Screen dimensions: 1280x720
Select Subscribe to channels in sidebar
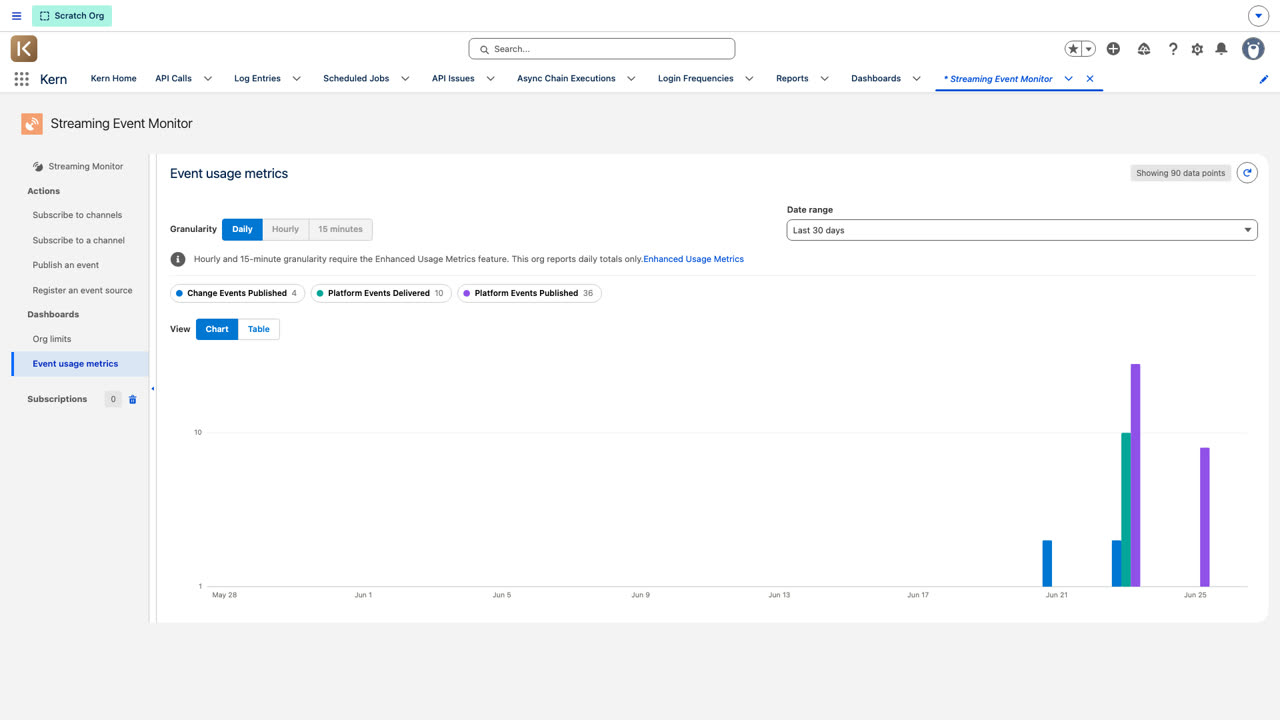[x=77, y=215]
